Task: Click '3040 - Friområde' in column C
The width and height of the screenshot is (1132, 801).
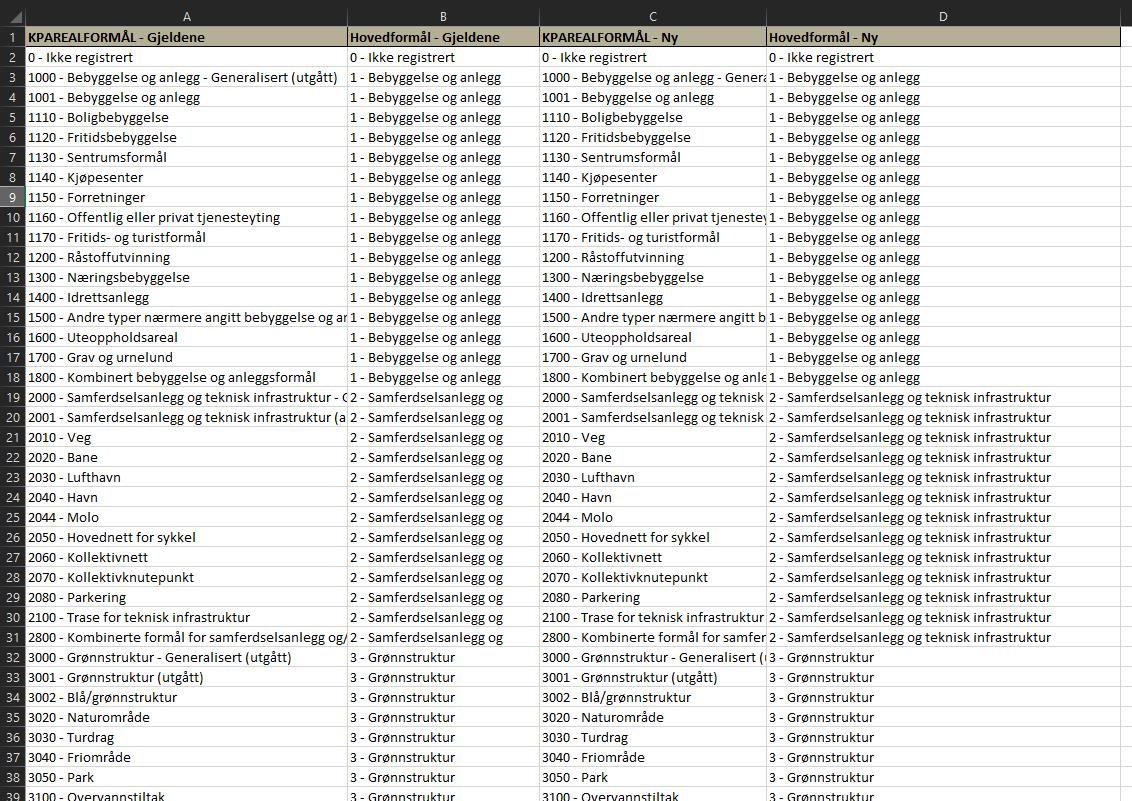Action: [x=653, y=758]
